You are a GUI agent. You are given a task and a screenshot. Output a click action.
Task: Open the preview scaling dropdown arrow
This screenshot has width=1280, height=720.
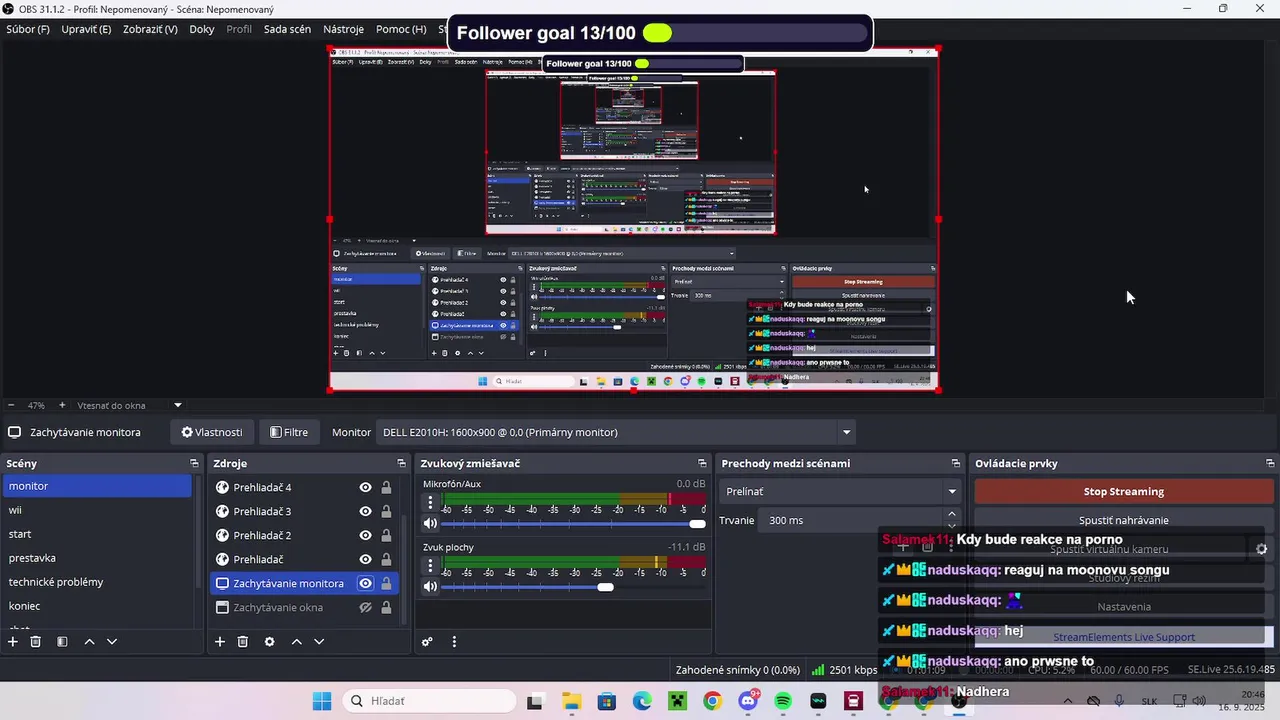[x=178, y=405]
